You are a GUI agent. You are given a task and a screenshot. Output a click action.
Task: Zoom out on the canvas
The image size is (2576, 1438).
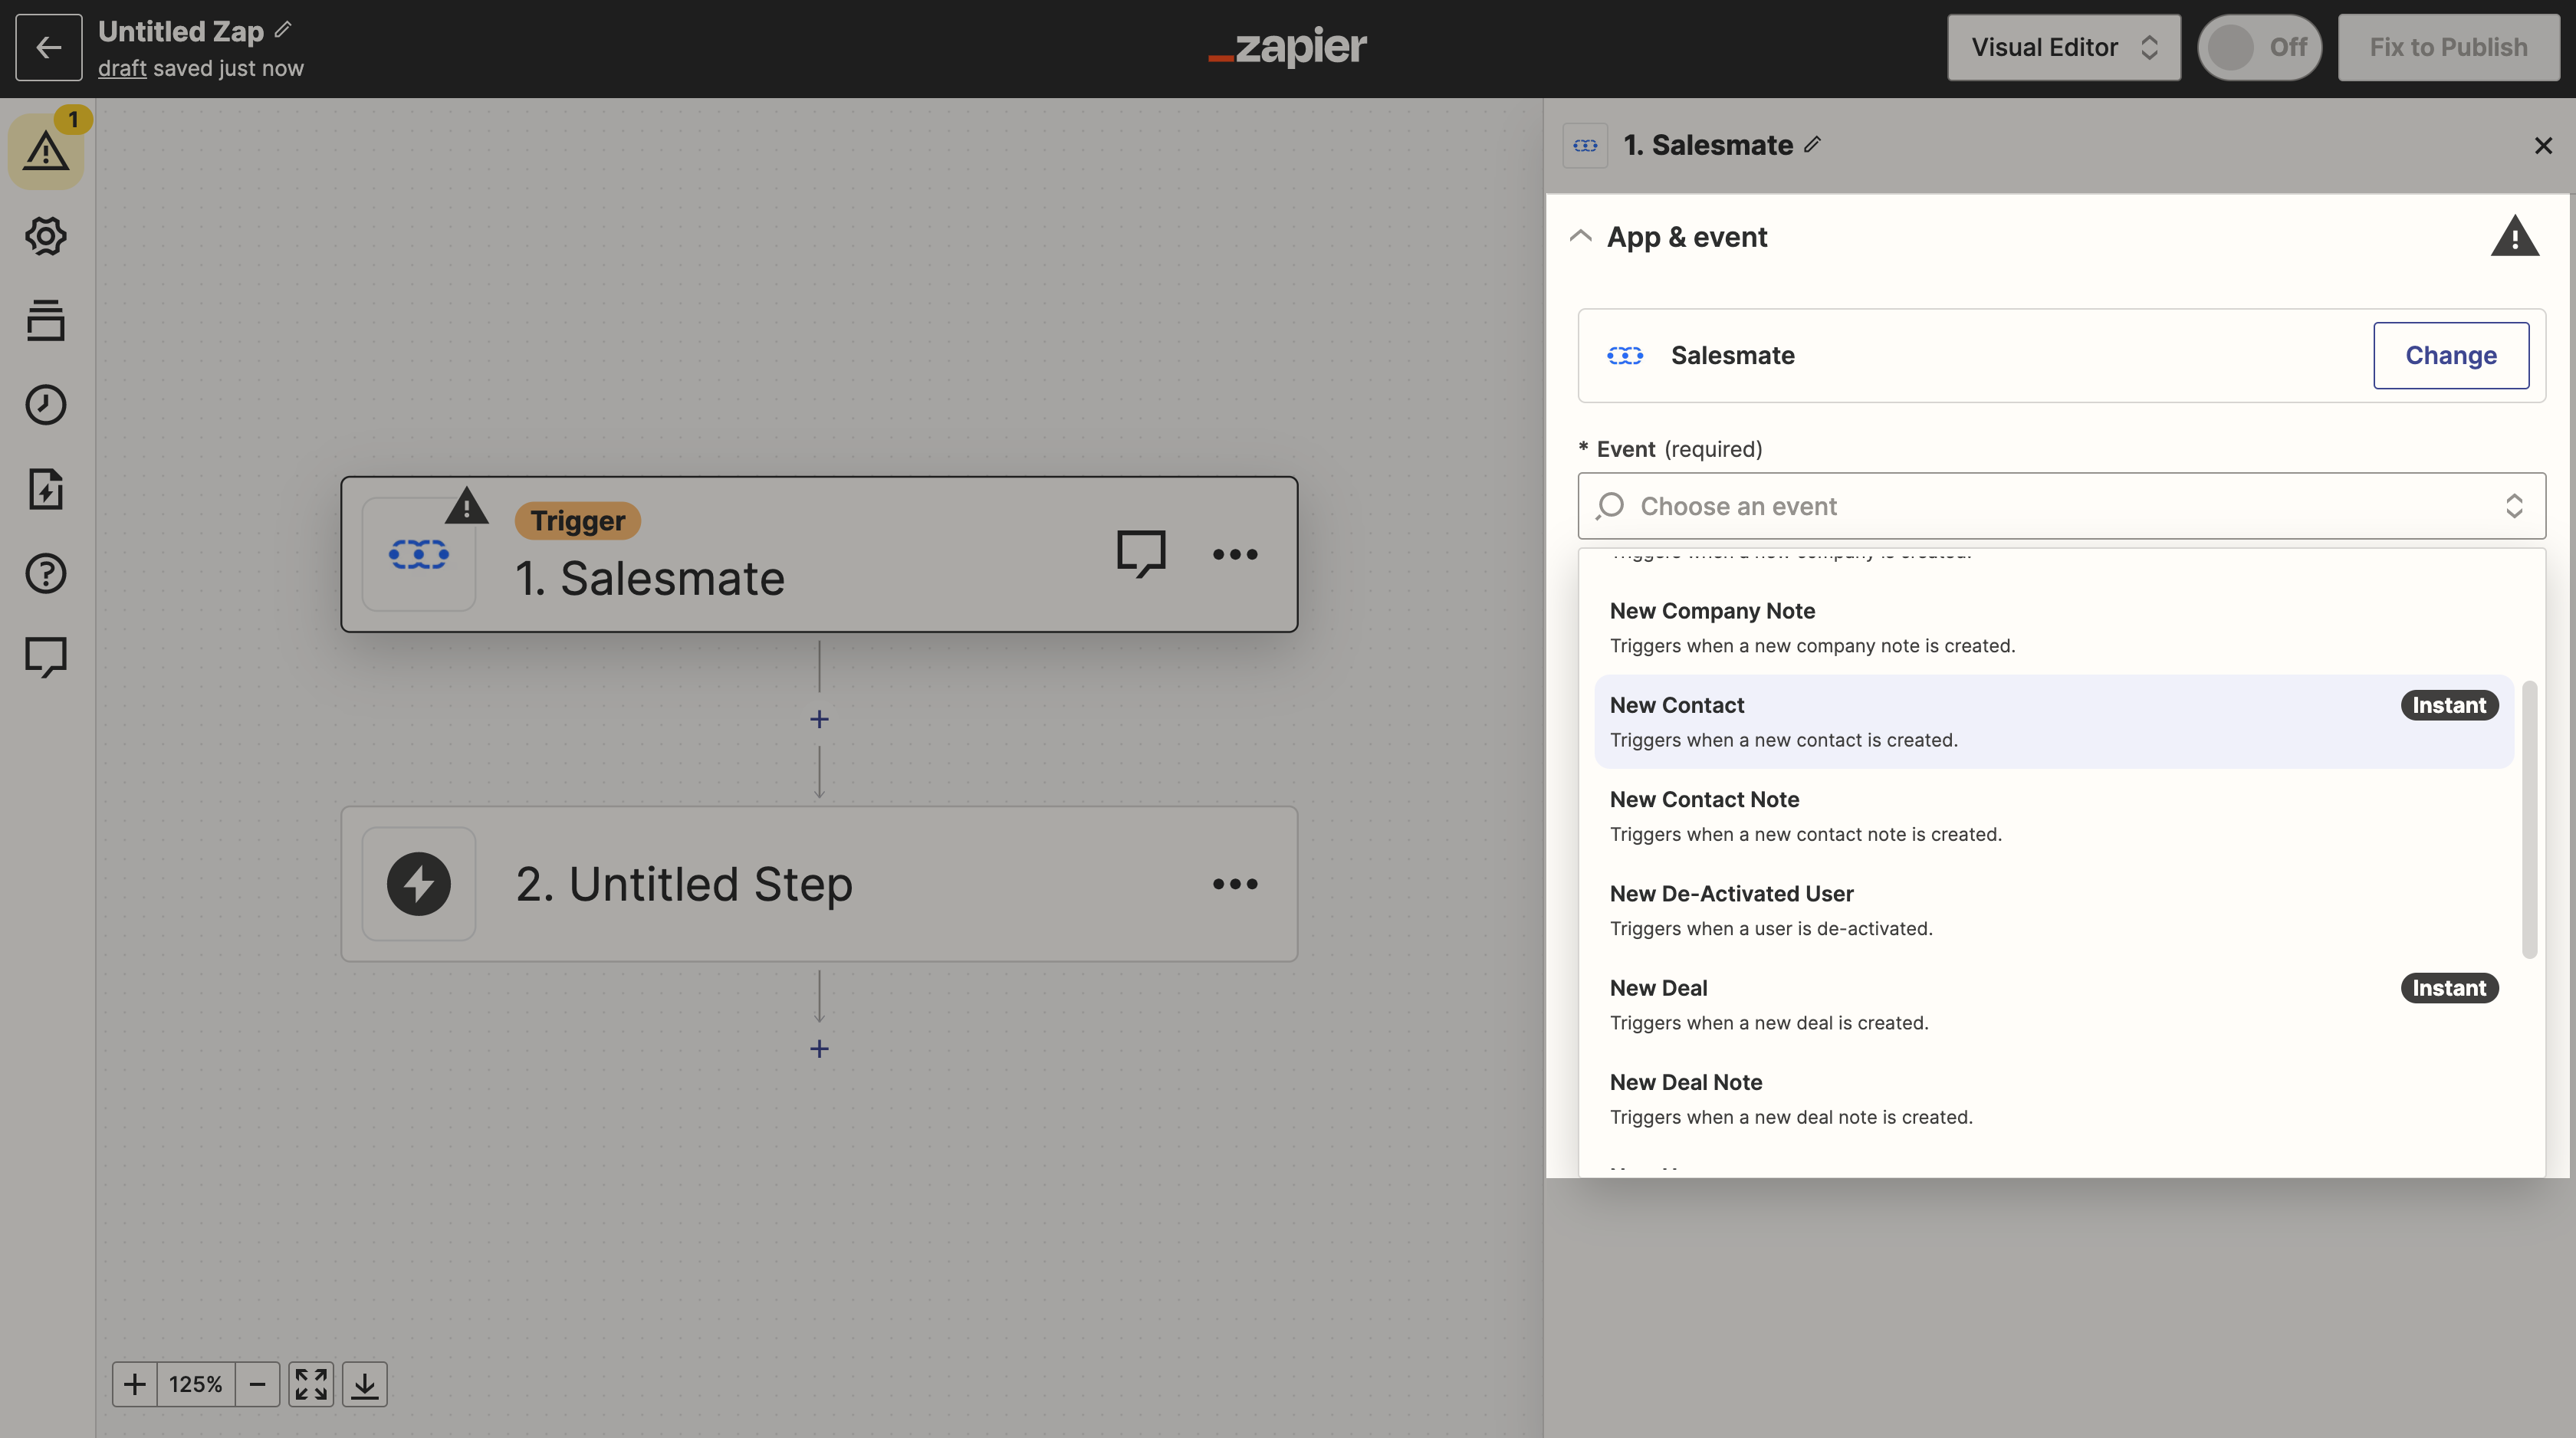[x=257, y=1384]
